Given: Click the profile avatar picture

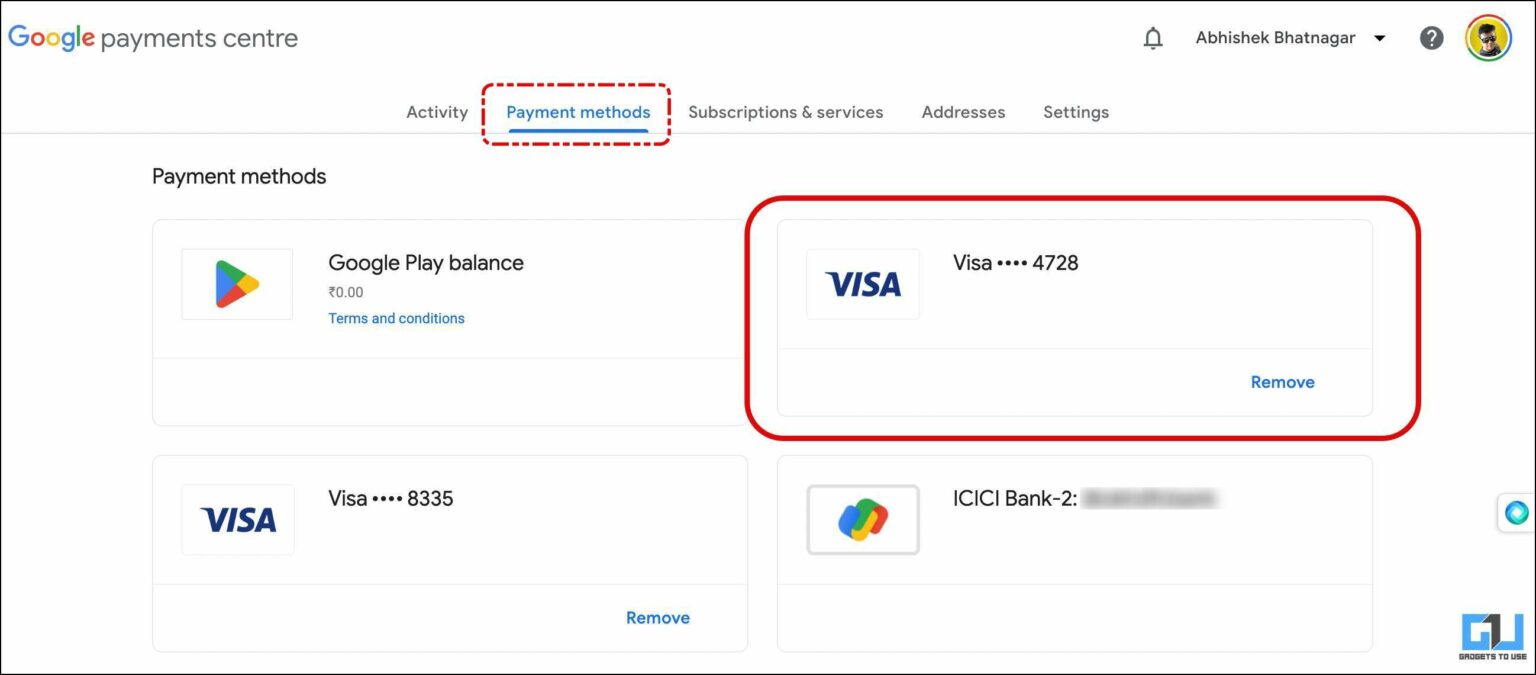Looking at the screenshot, I should (x=1489, y=37).
